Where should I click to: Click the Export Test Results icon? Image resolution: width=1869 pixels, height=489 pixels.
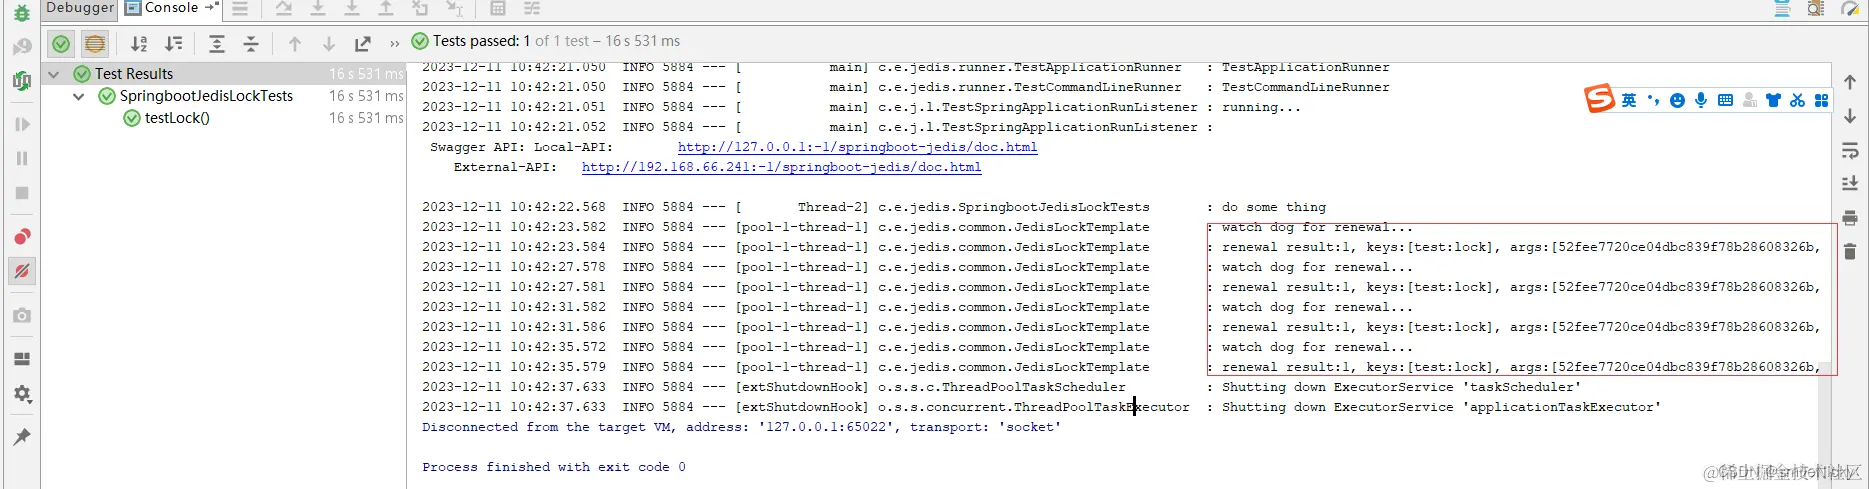coord(362,44)
